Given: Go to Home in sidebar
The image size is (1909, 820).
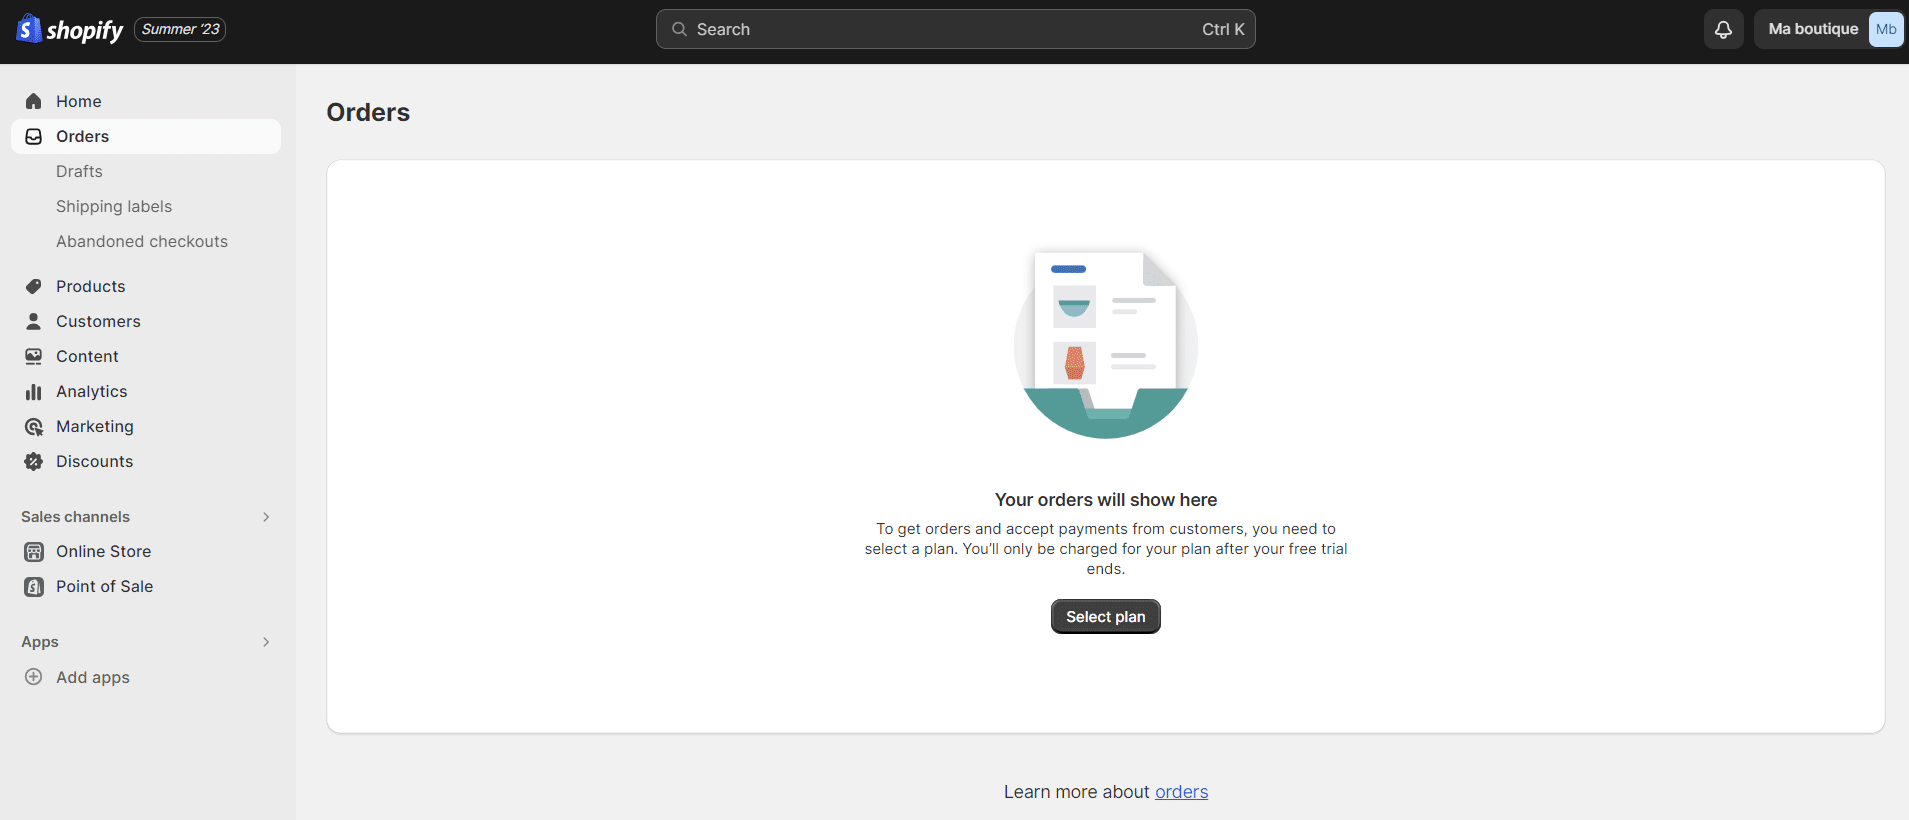Looking at the screenshot, I should [x=146, y=101].
